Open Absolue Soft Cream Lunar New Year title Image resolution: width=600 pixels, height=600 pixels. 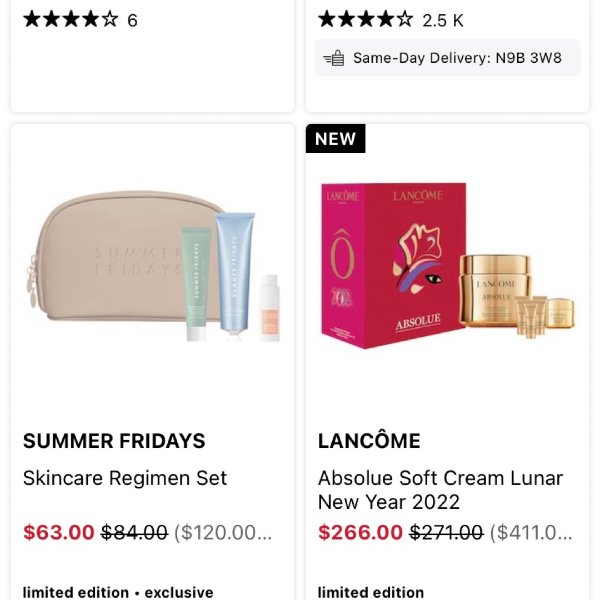click(440, 490)
